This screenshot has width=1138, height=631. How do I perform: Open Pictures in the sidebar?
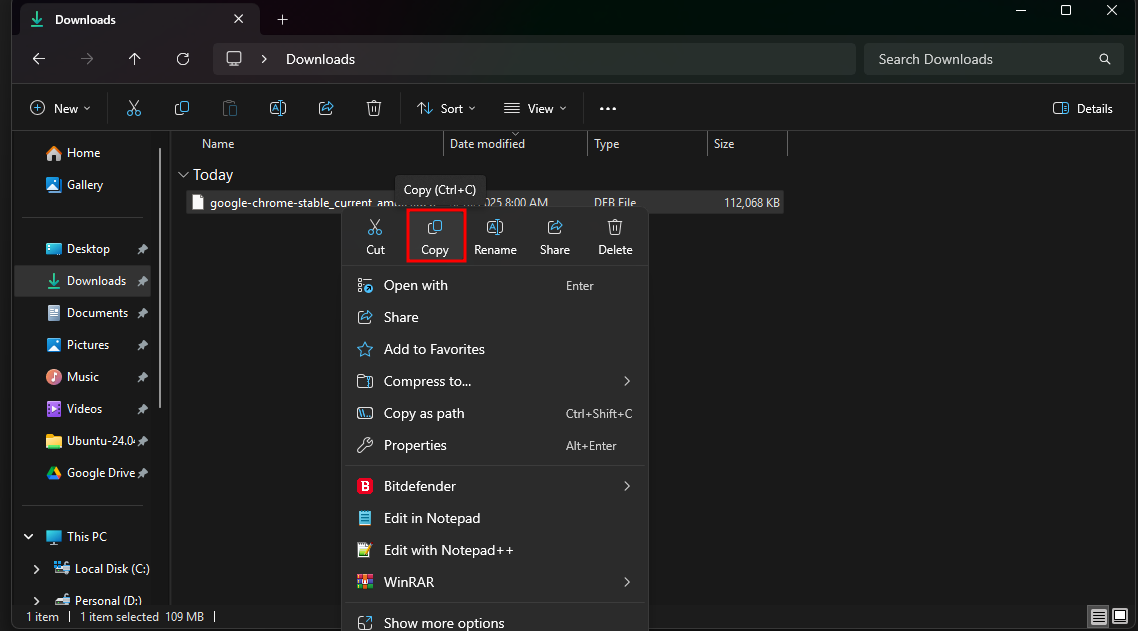[83, 344]
